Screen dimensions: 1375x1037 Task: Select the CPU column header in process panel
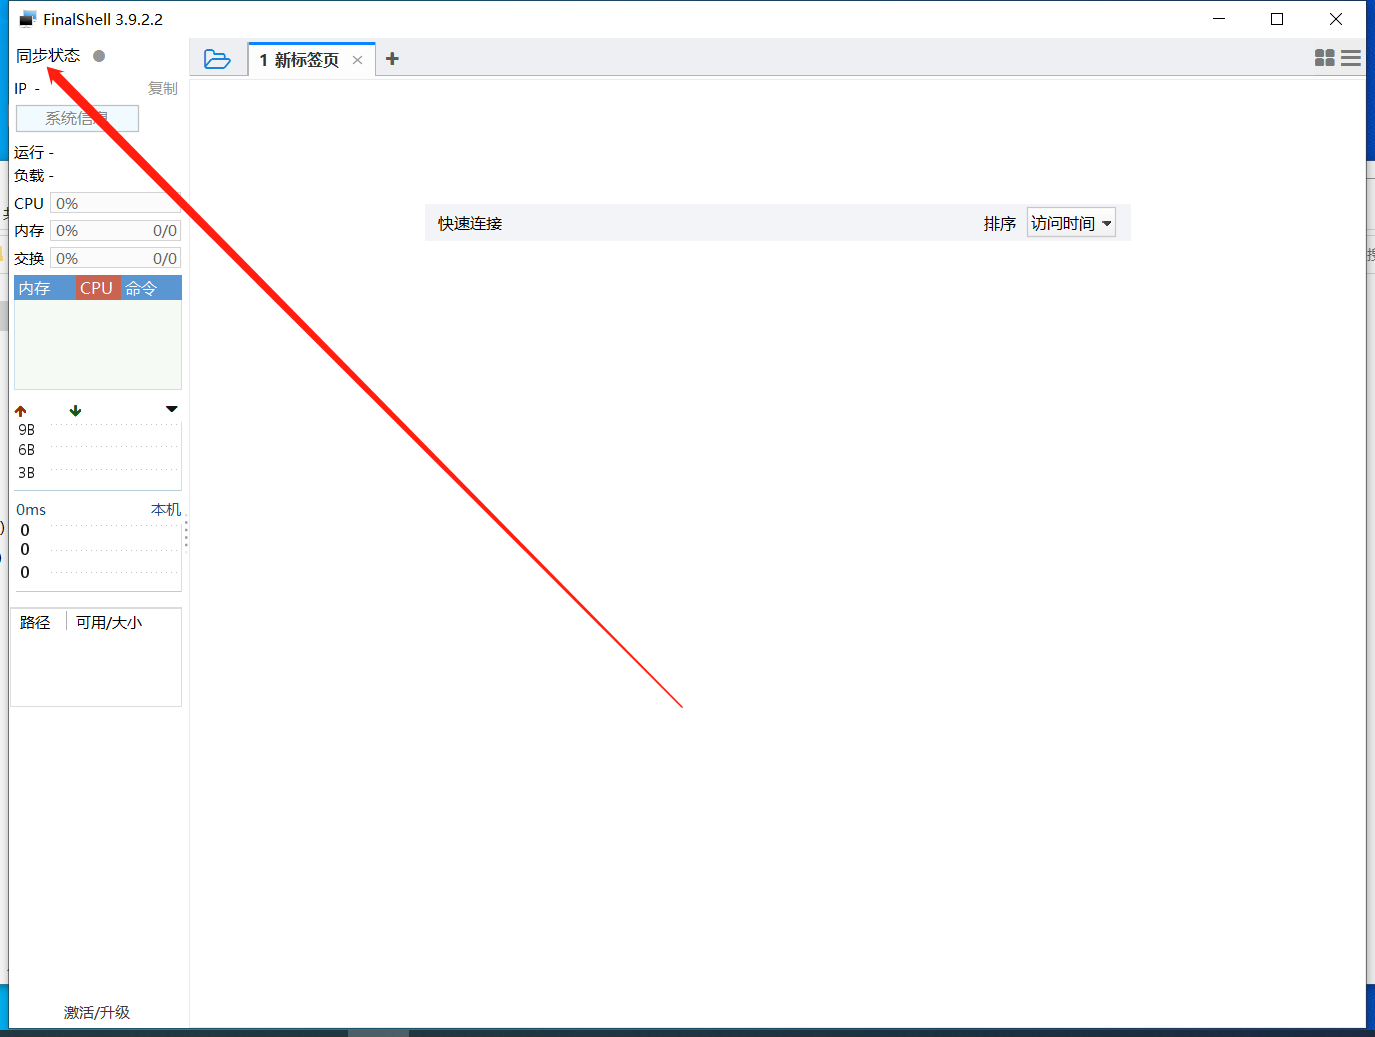(95, 288)
